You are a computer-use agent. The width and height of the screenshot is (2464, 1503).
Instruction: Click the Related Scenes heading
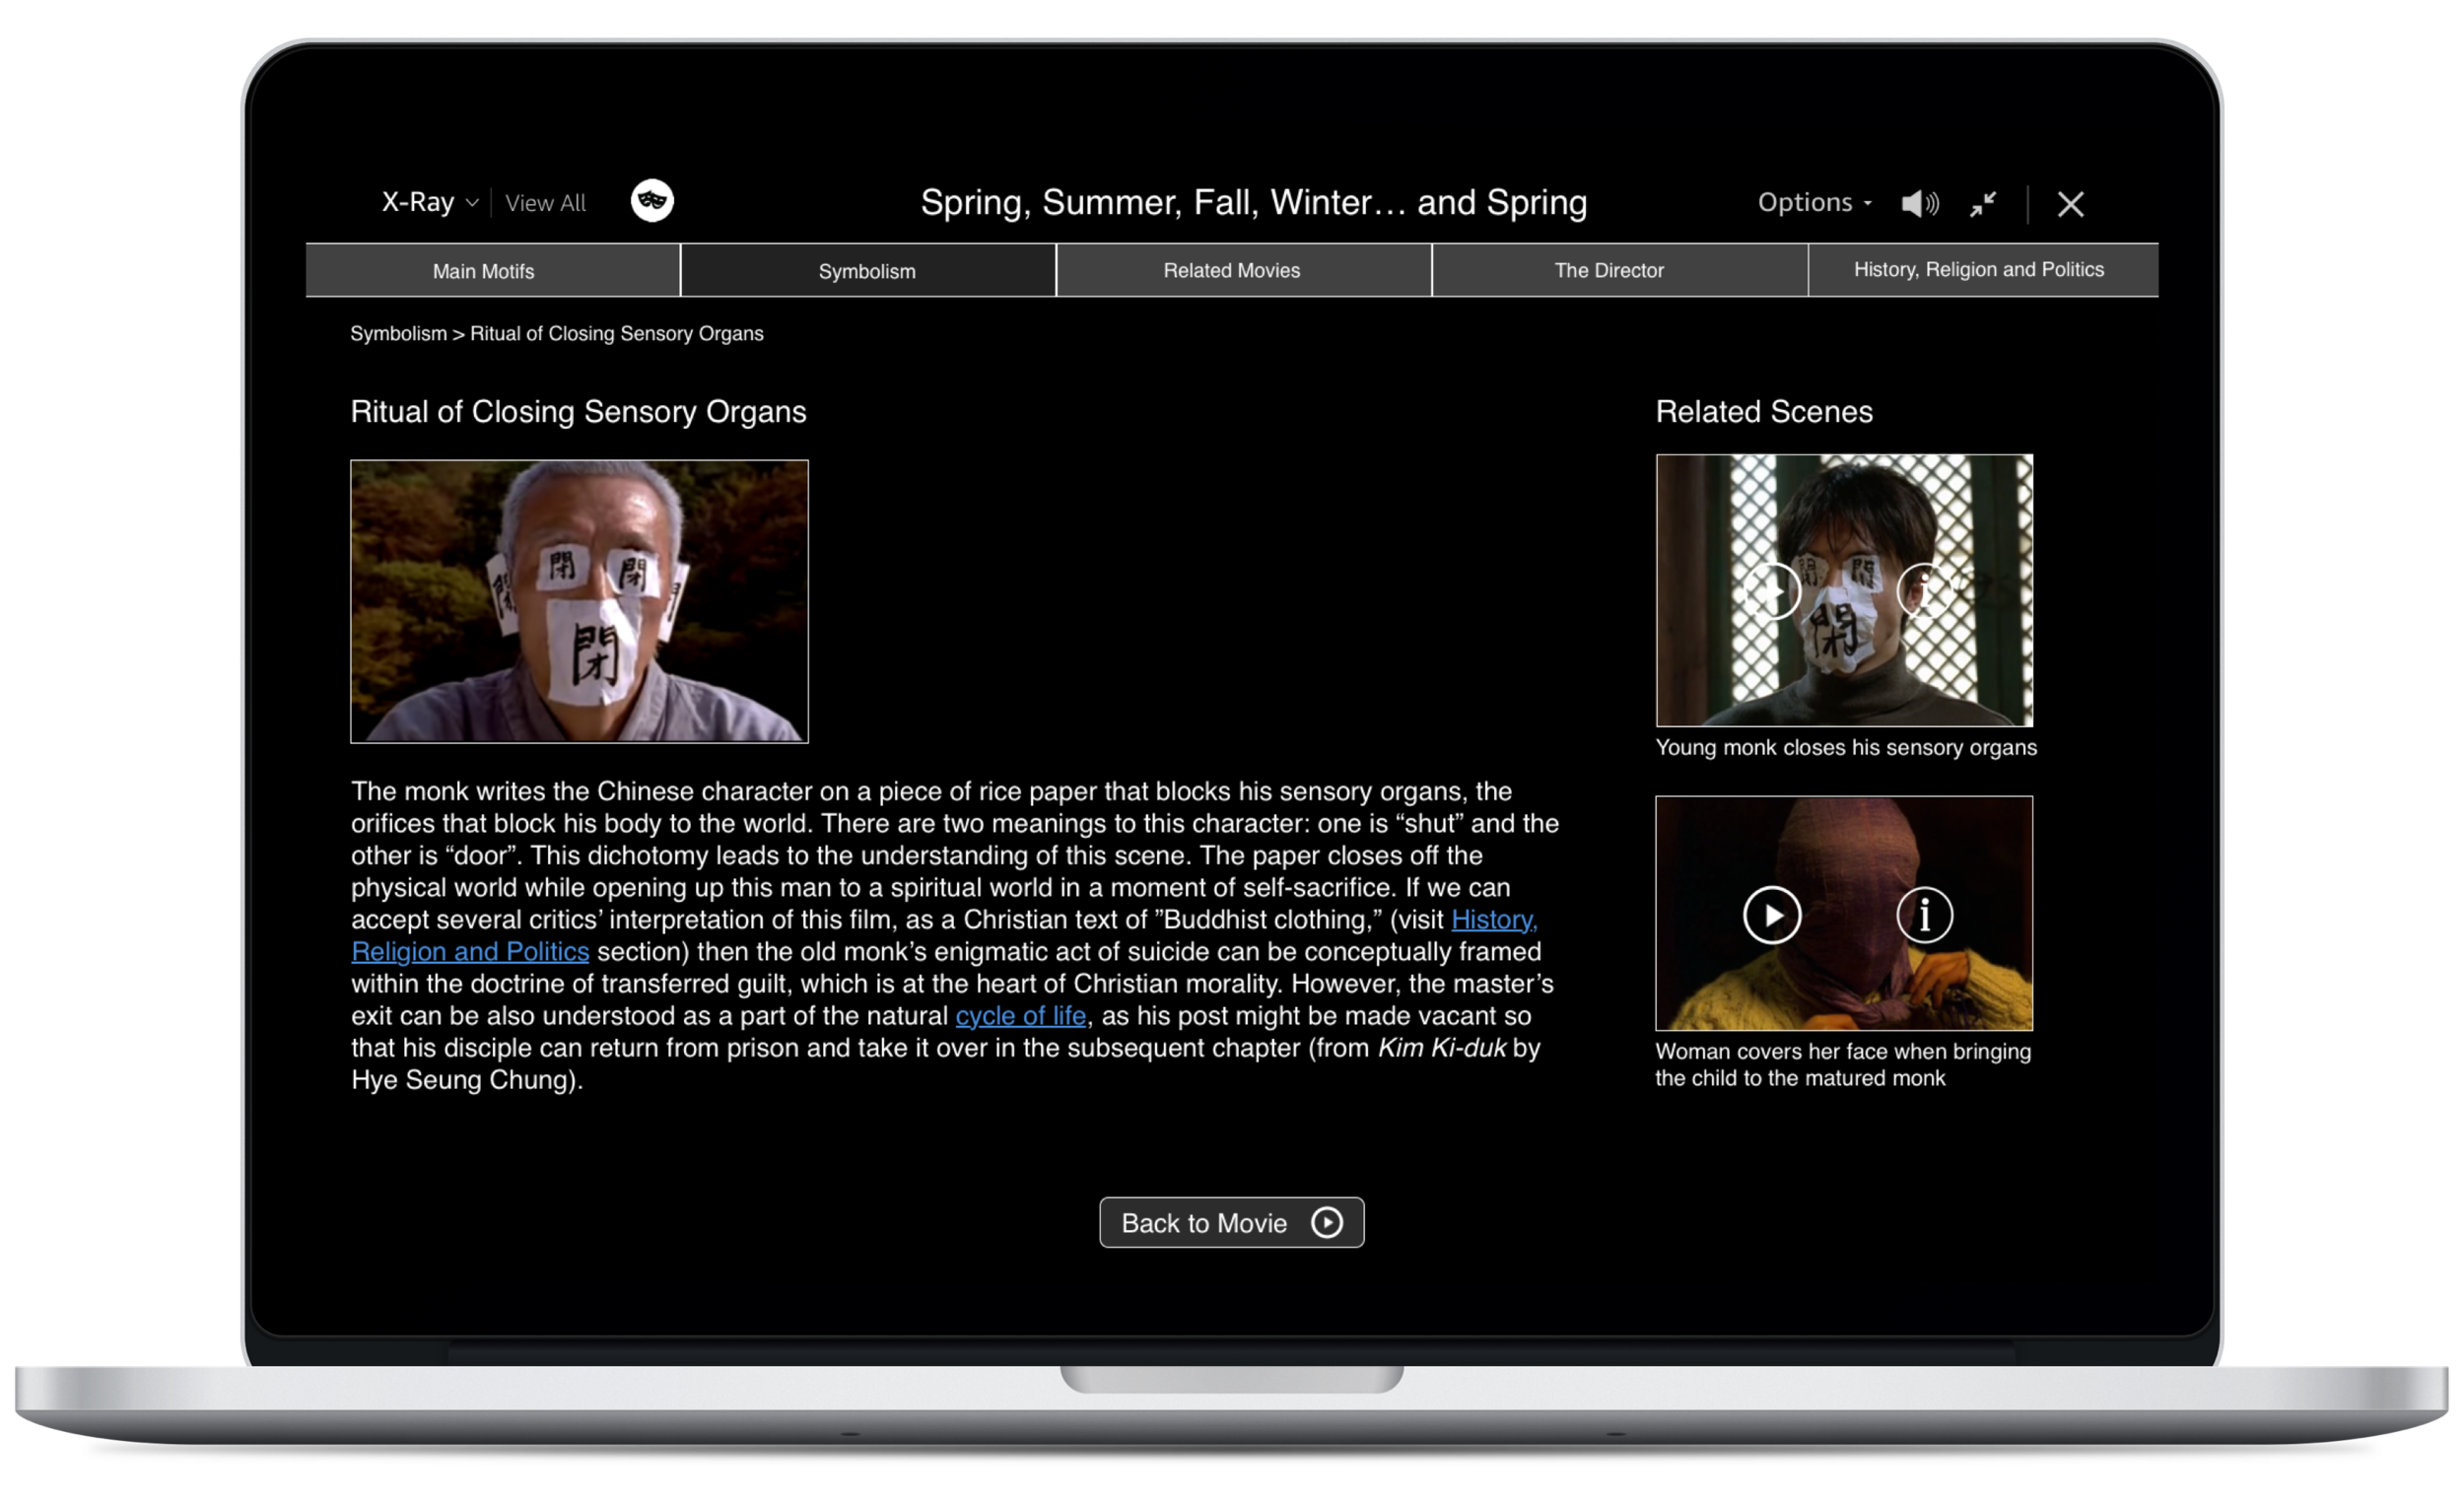pyautogui.click(x=1764, y=412)
